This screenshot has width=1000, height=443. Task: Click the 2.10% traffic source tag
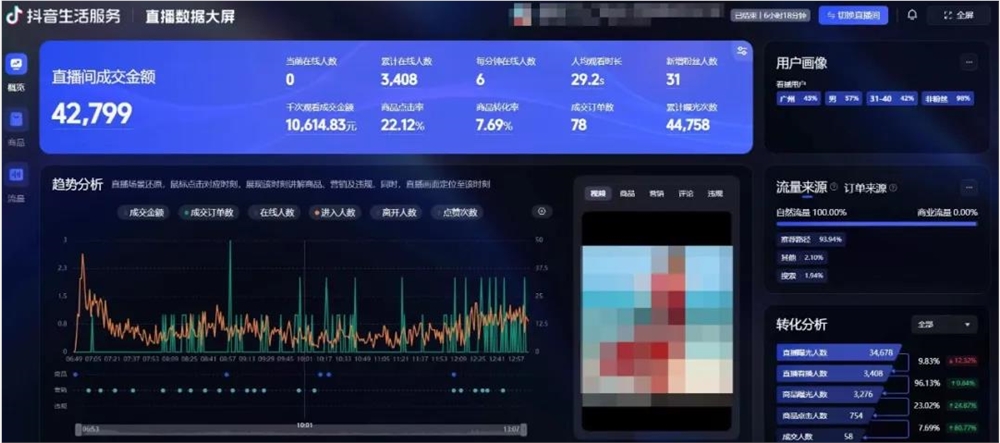tap(801, 258)
